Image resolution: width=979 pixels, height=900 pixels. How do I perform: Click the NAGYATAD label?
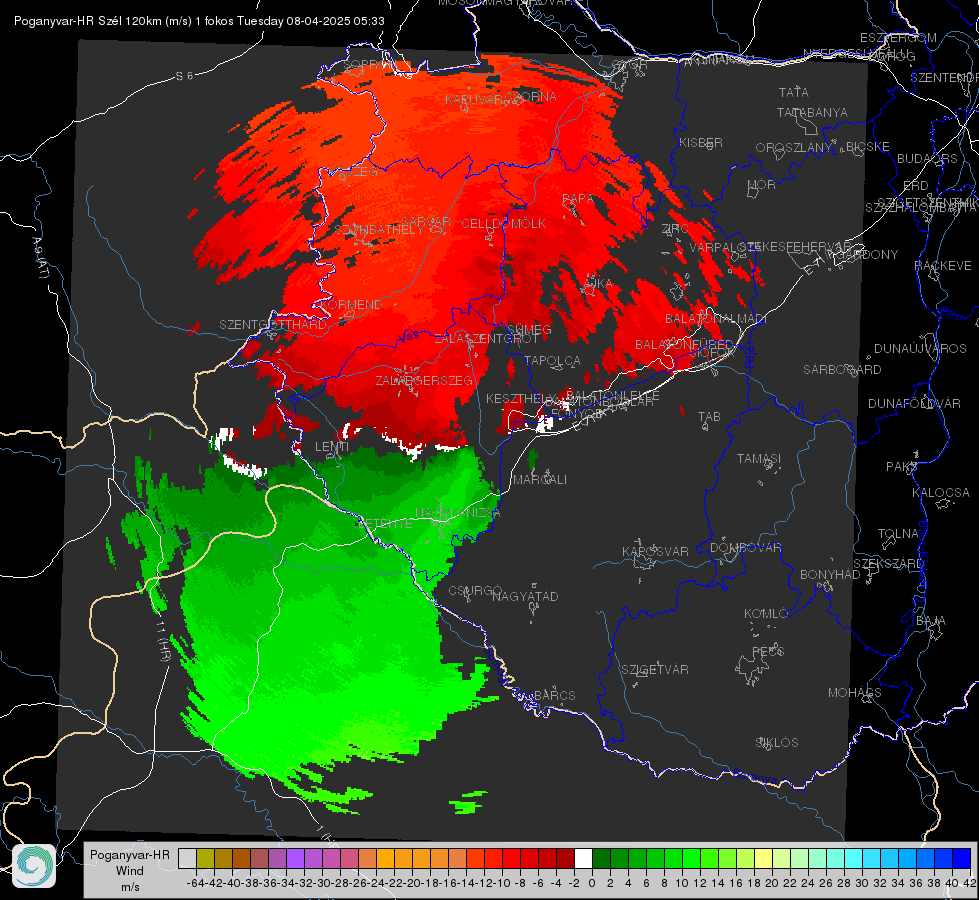[525, 596]
